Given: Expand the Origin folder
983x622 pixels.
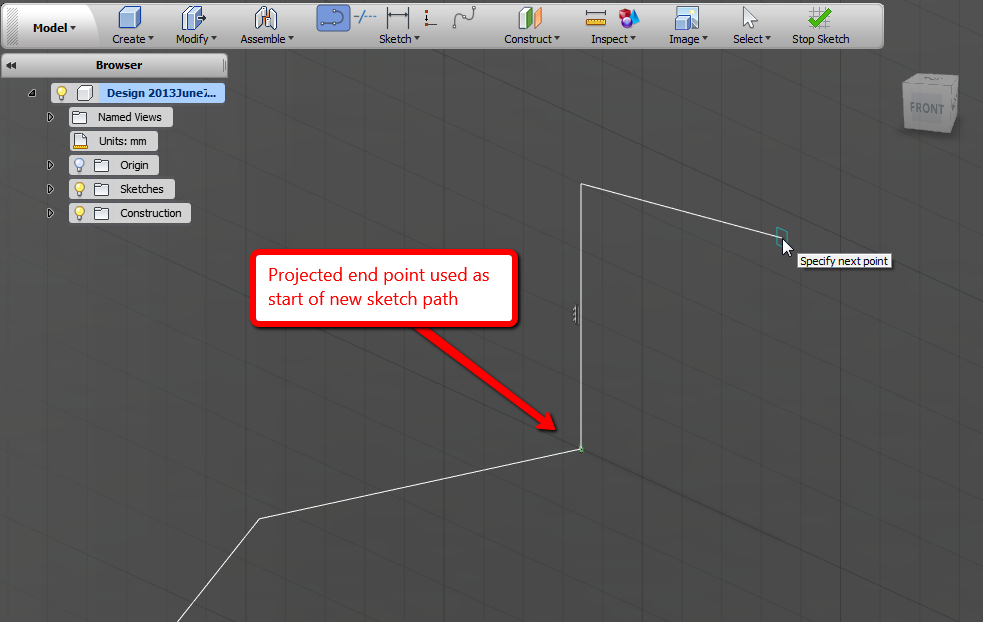Looking at the screenshot, I should coord(50,165).
